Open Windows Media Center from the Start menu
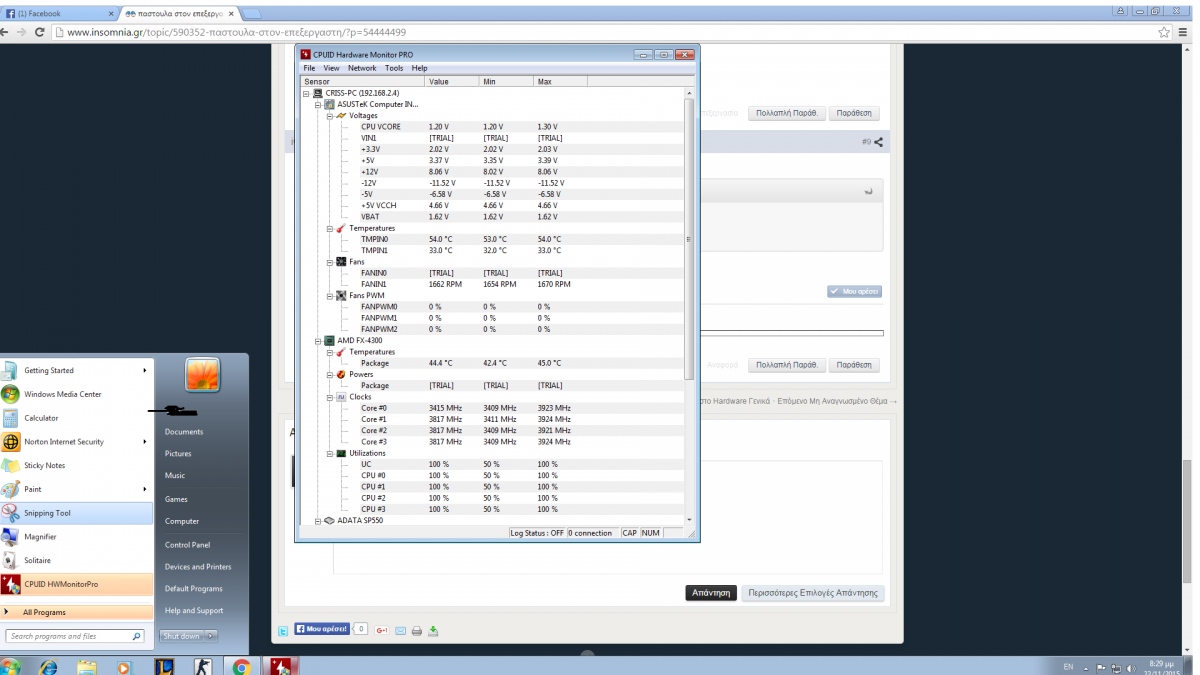Viewport: 1200px width, 675px height. click(76, 394)
